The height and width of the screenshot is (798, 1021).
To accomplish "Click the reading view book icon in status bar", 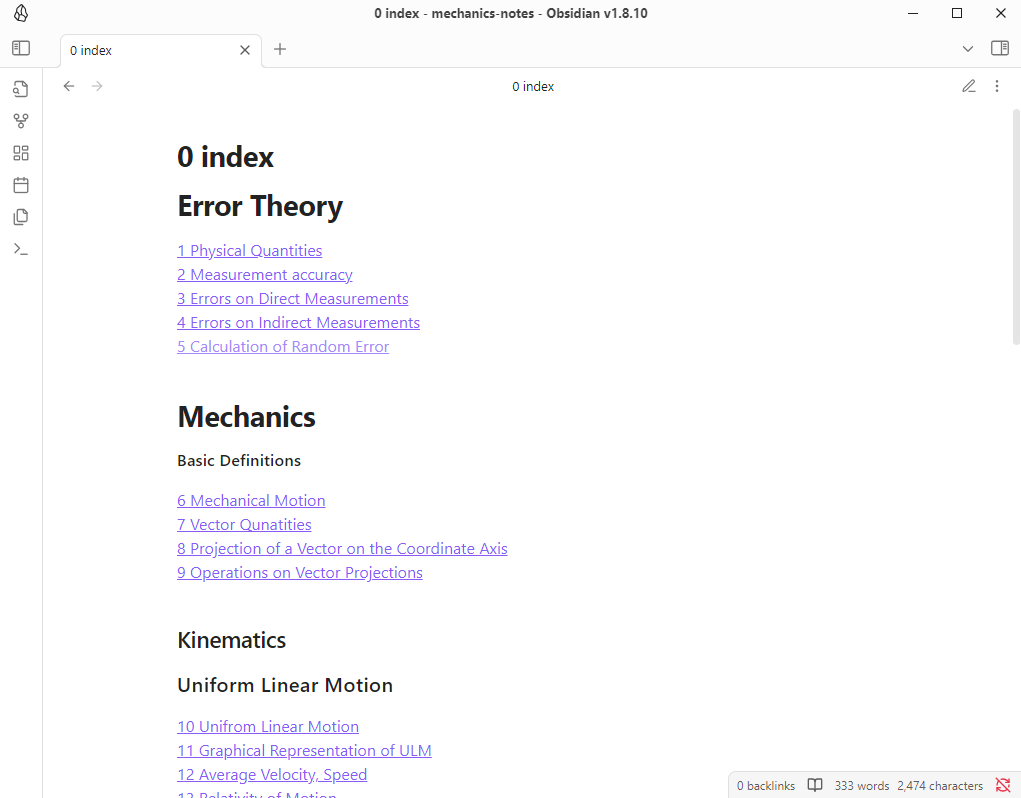I will [x=815, y=785].
